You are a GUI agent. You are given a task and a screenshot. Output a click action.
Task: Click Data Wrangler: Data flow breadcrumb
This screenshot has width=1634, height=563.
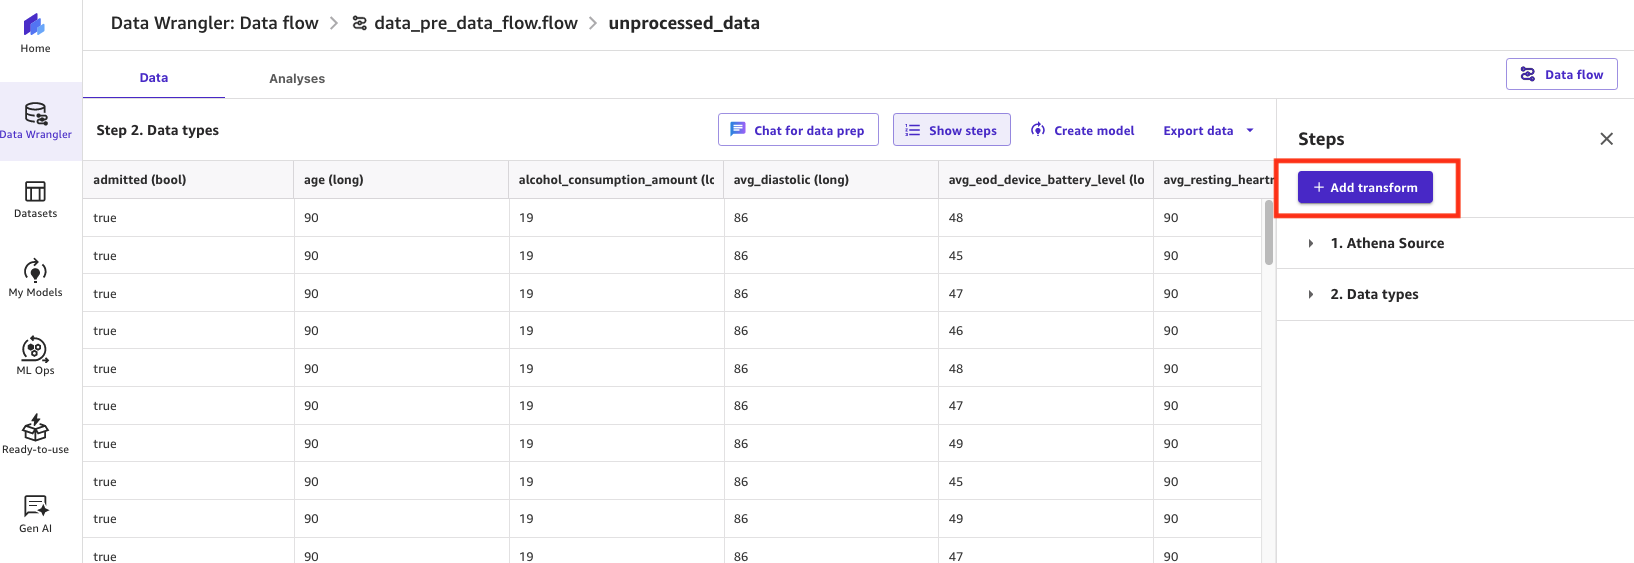(214, 23)
